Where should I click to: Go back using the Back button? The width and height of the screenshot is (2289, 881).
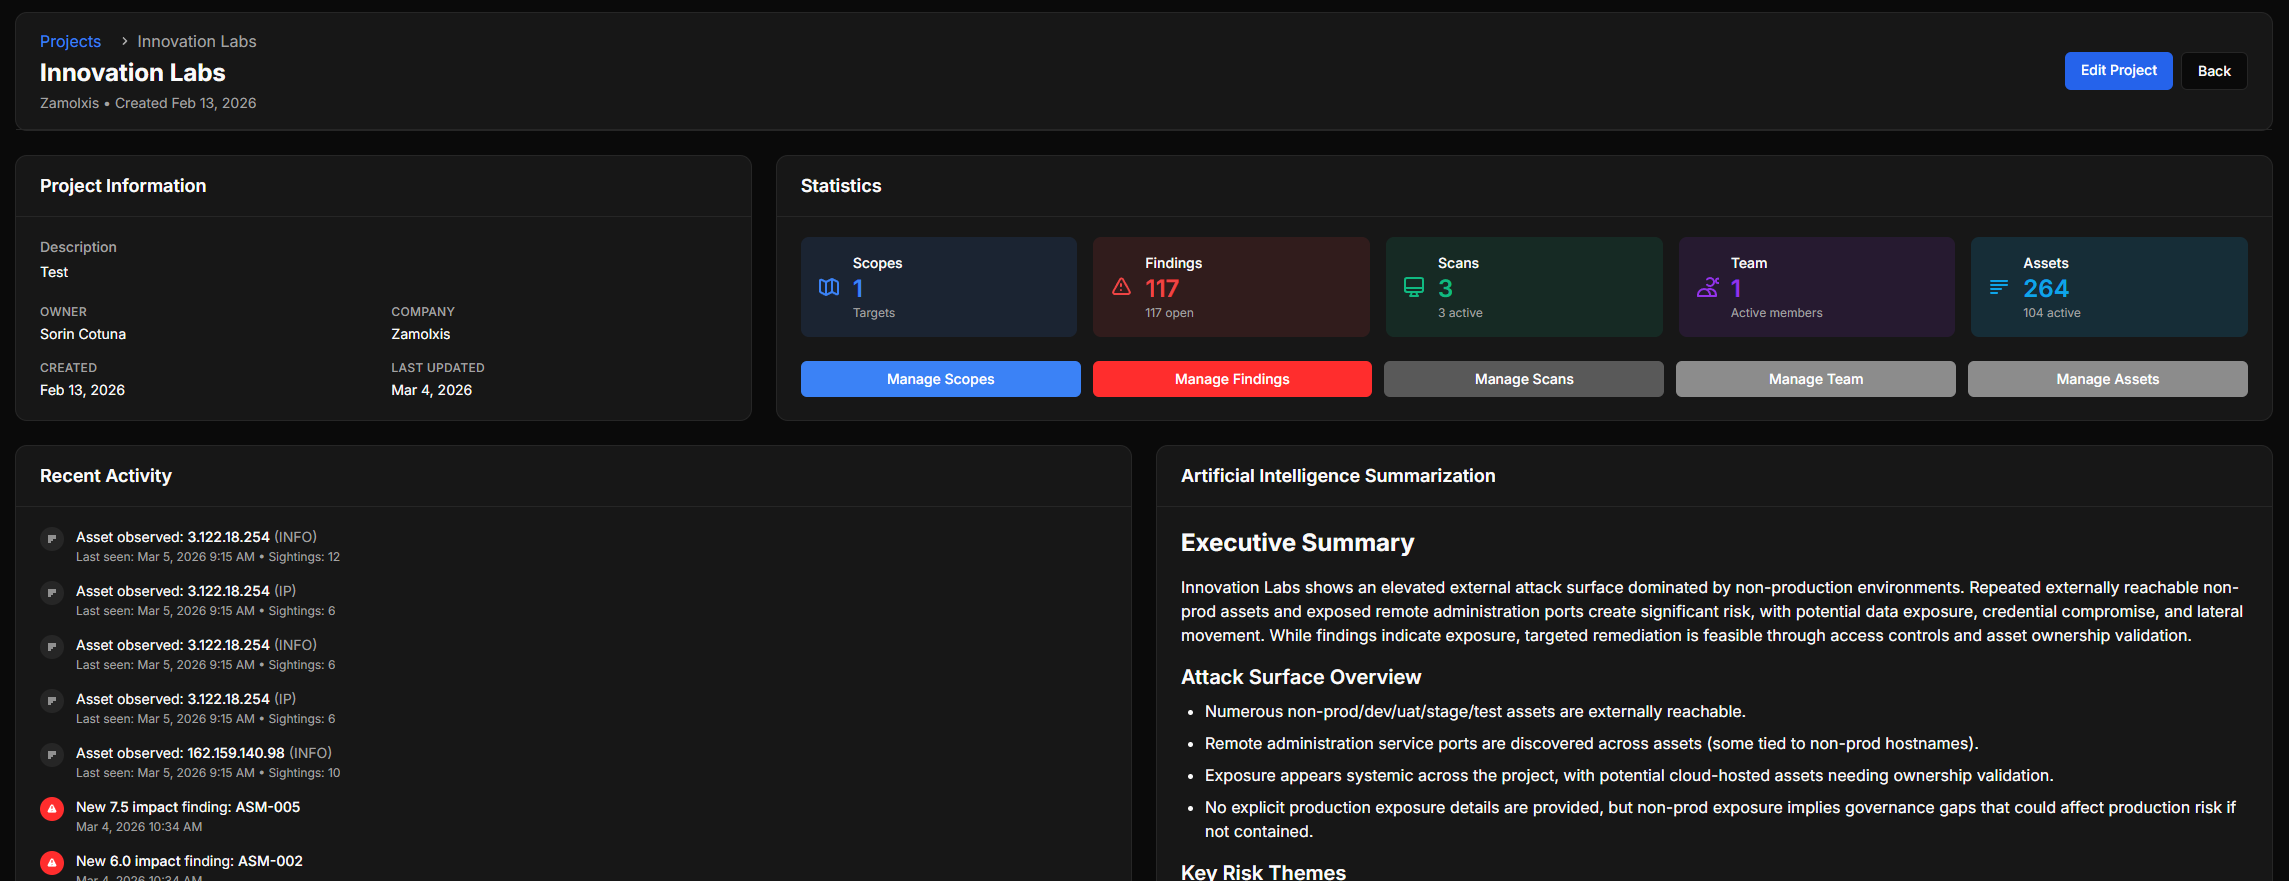2213,71
